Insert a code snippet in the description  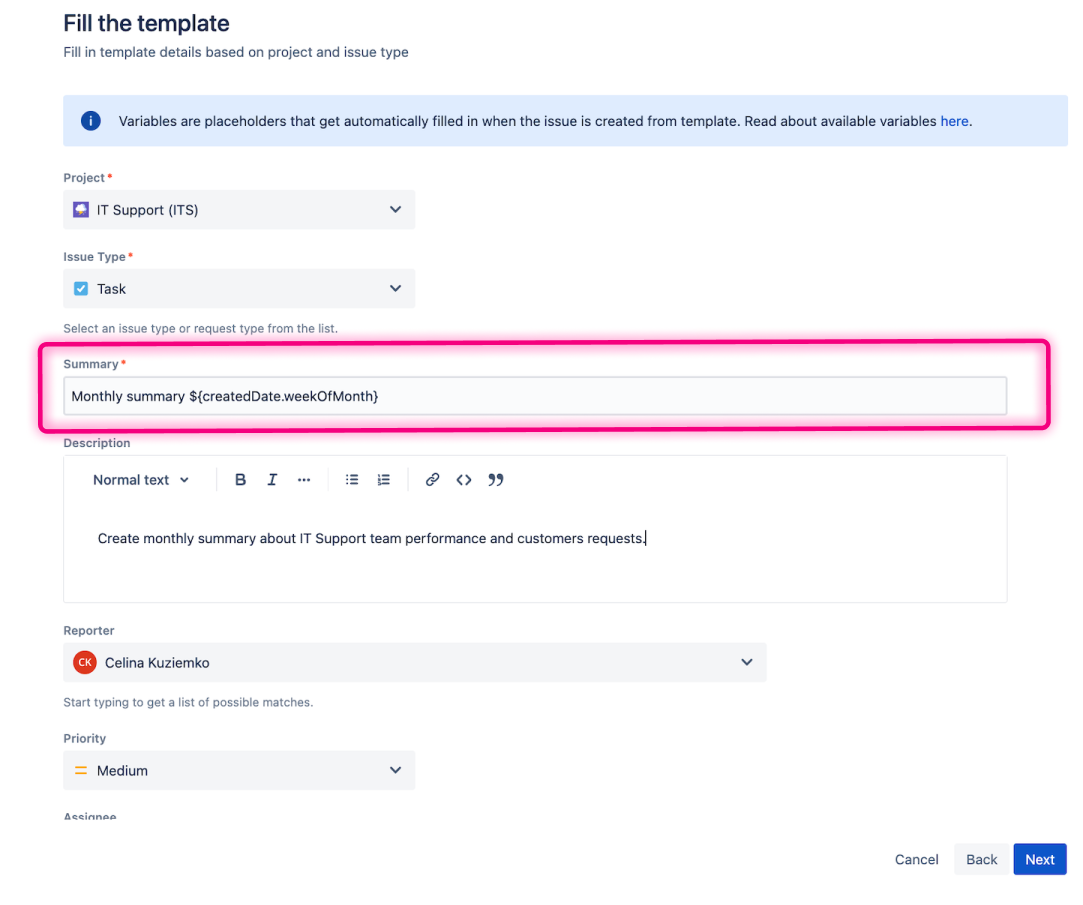click(x=463, y=479)
